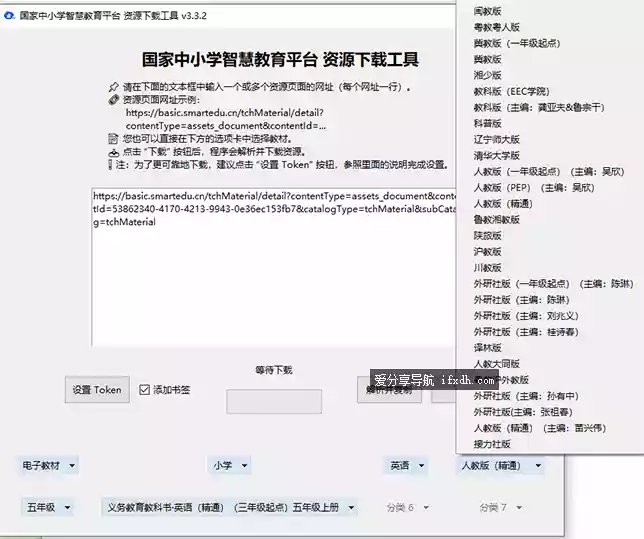Image resolution: width=644 pixels, height=539 pixels.
Task: Open the 五年级上册 textbook dropdown
Action: pos(230,507)
